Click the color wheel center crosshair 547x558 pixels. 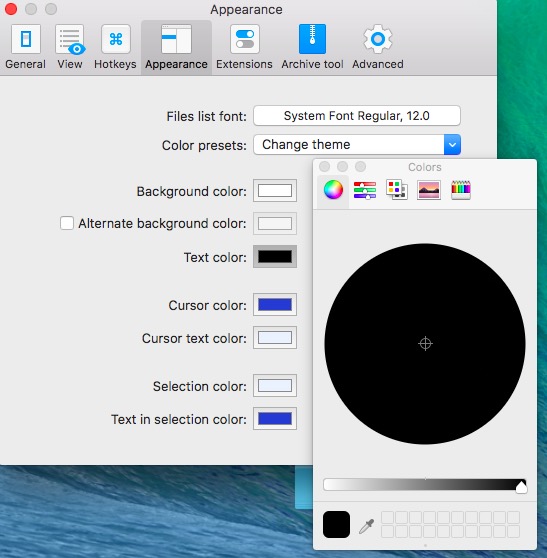click(x=425, y=344)
